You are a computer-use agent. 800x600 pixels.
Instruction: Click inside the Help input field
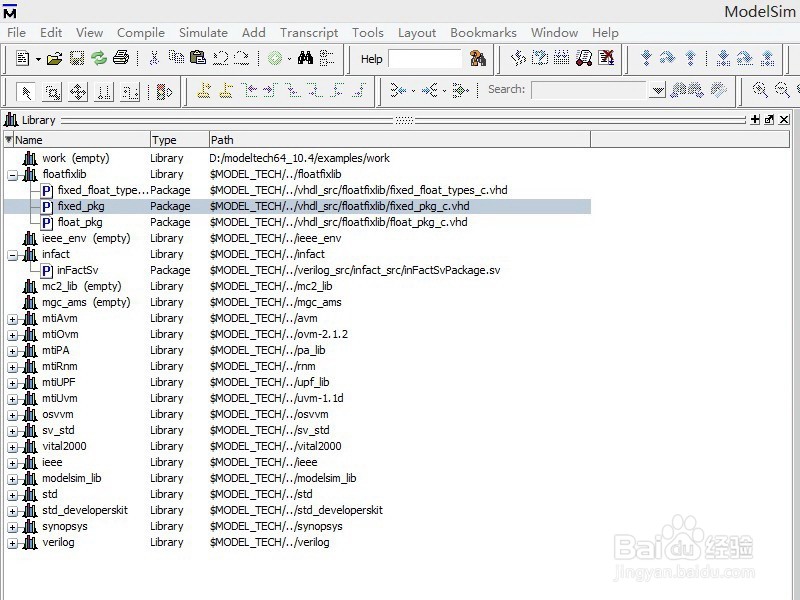(x=424, y=59)
